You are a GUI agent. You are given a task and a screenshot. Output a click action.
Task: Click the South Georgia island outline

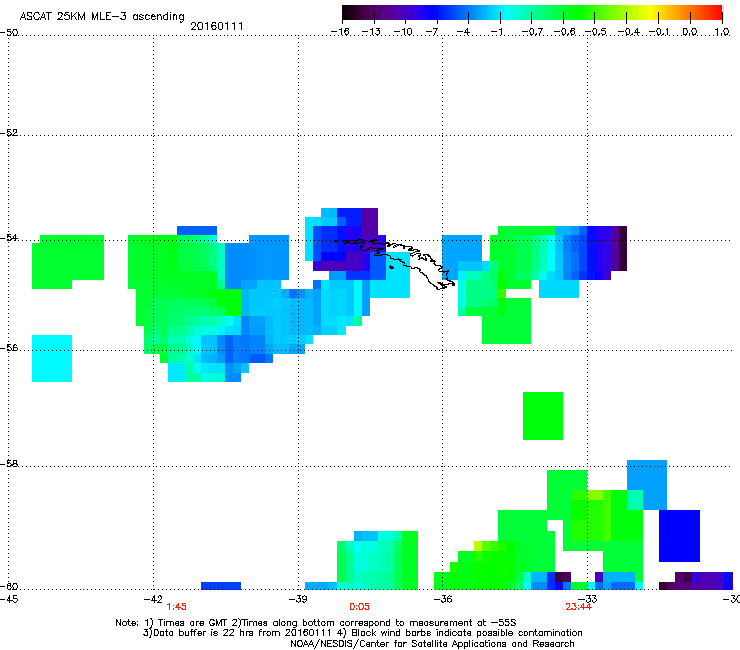395,263
